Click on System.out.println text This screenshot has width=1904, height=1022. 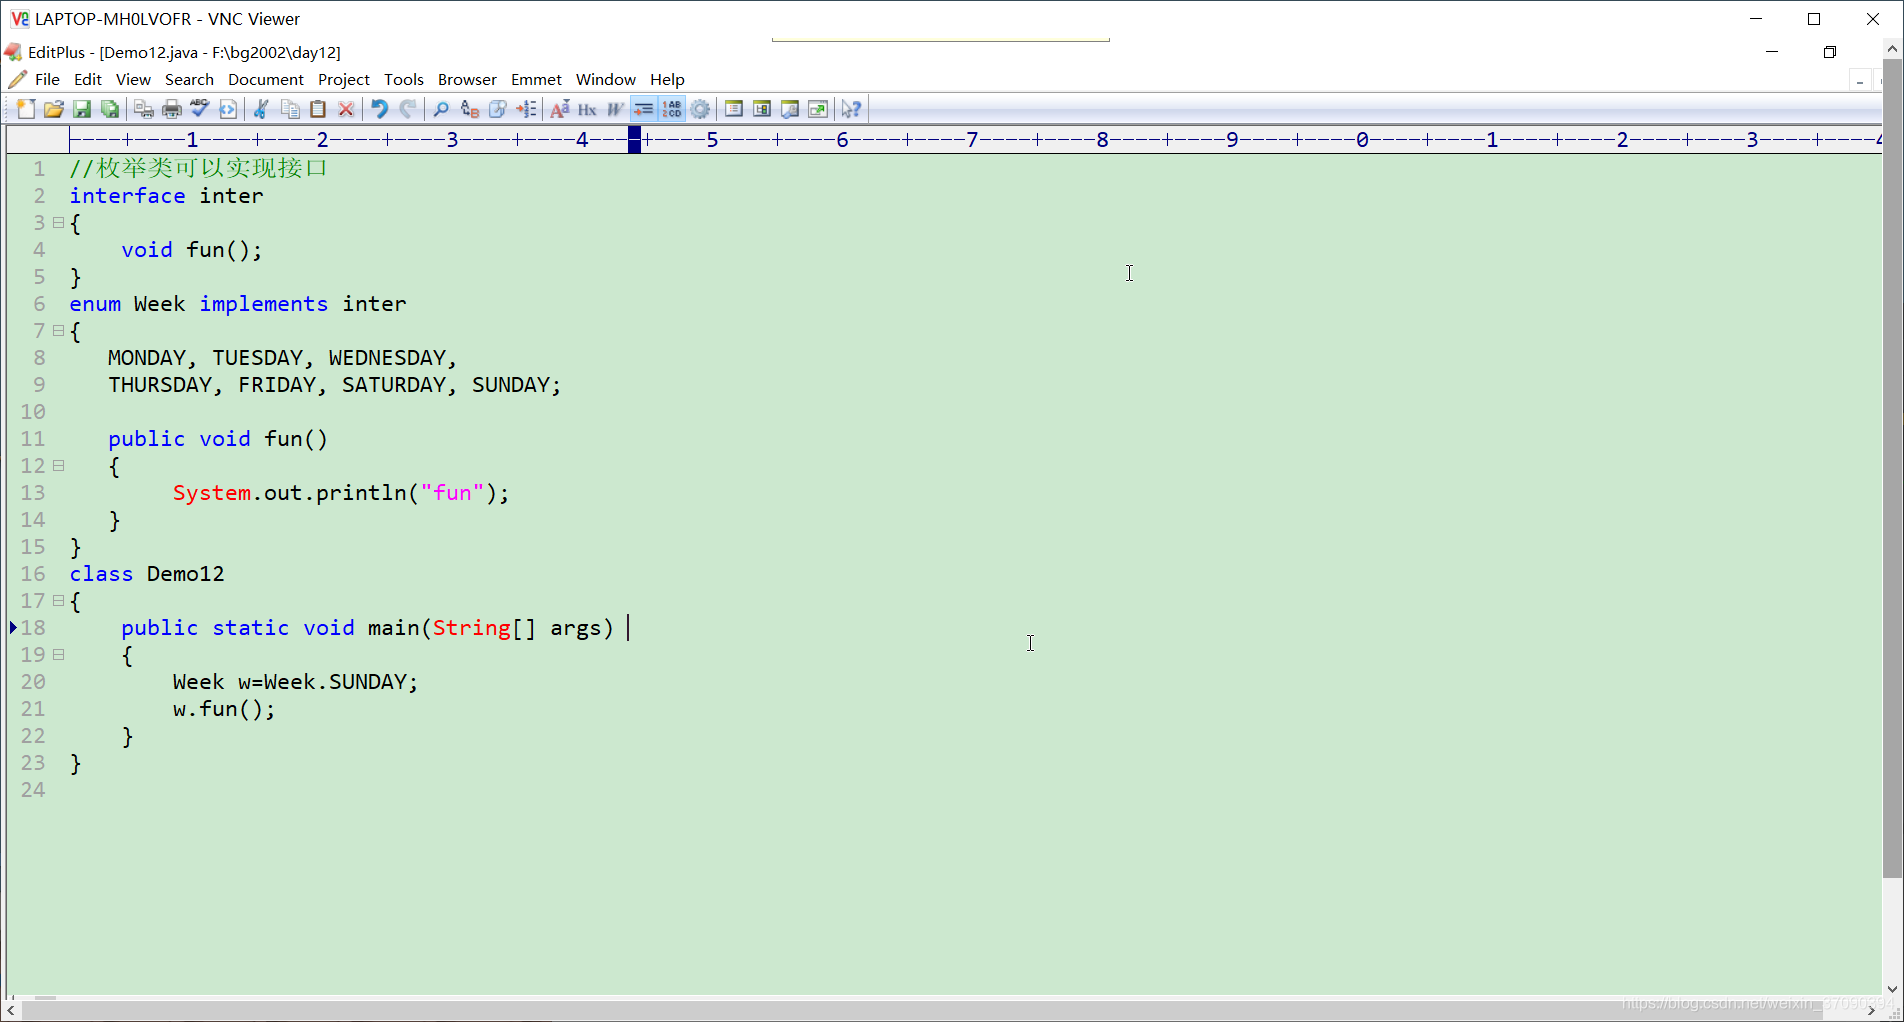(x=341, y=492)
